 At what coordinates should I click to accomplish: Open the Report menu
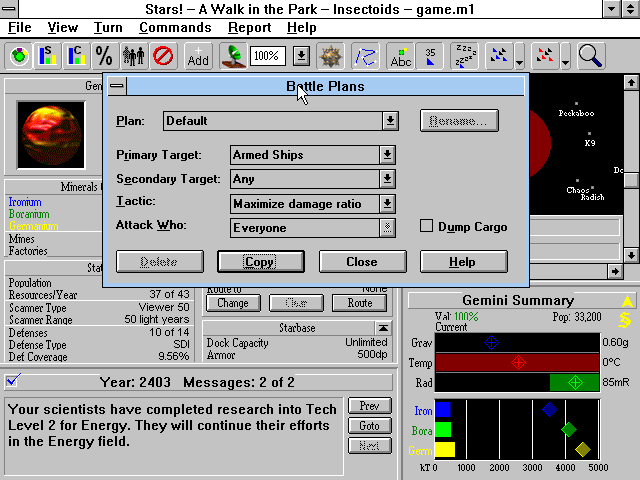(x=249, y=27)
